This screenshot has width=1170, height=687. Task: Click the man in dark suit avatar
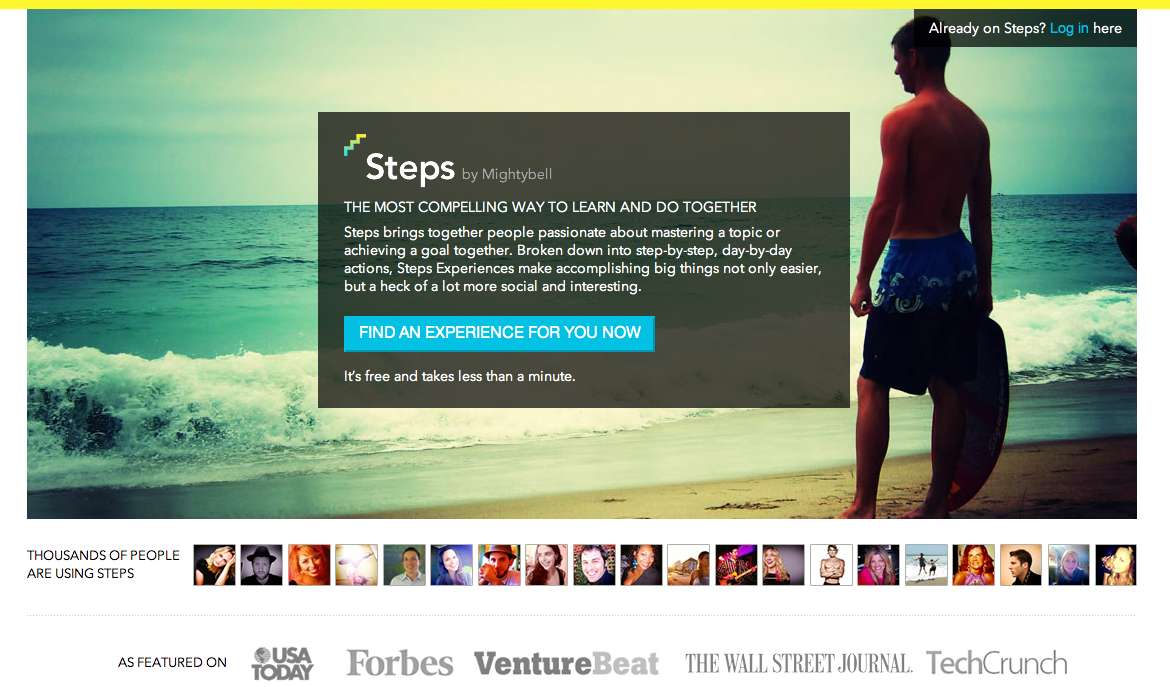click(1021, 565)
